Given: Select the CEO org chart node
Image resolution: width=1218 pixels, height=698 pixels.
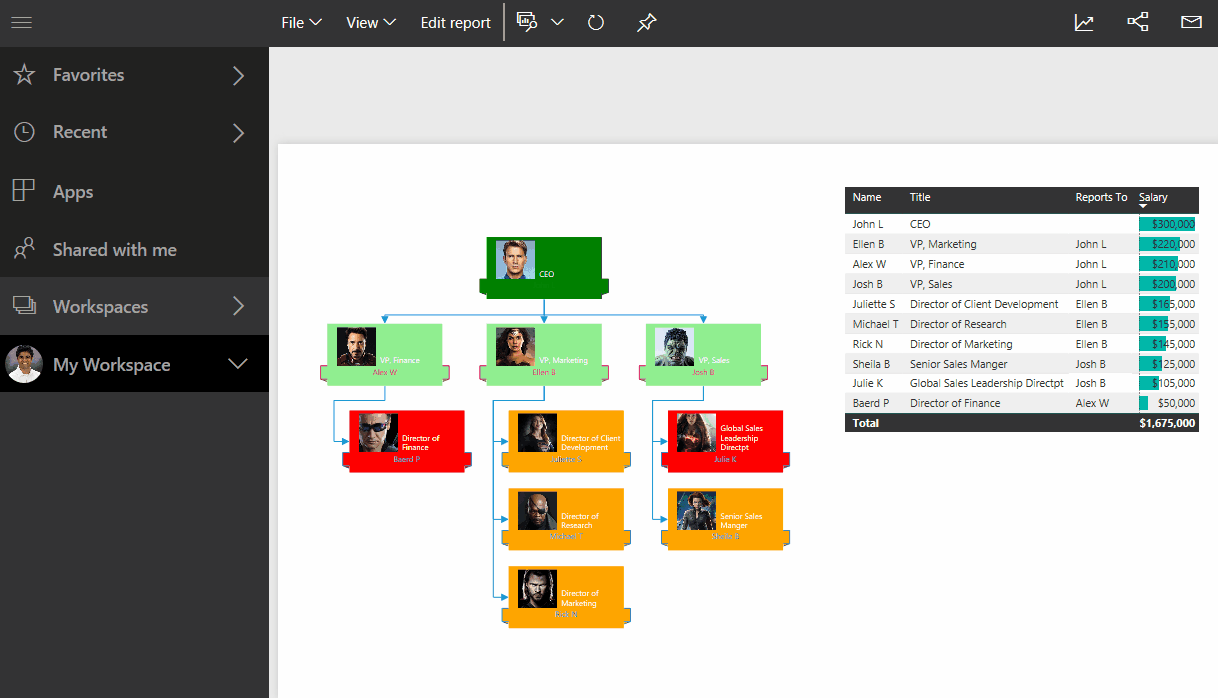Looking at the screenshot, I should [544, 267].
